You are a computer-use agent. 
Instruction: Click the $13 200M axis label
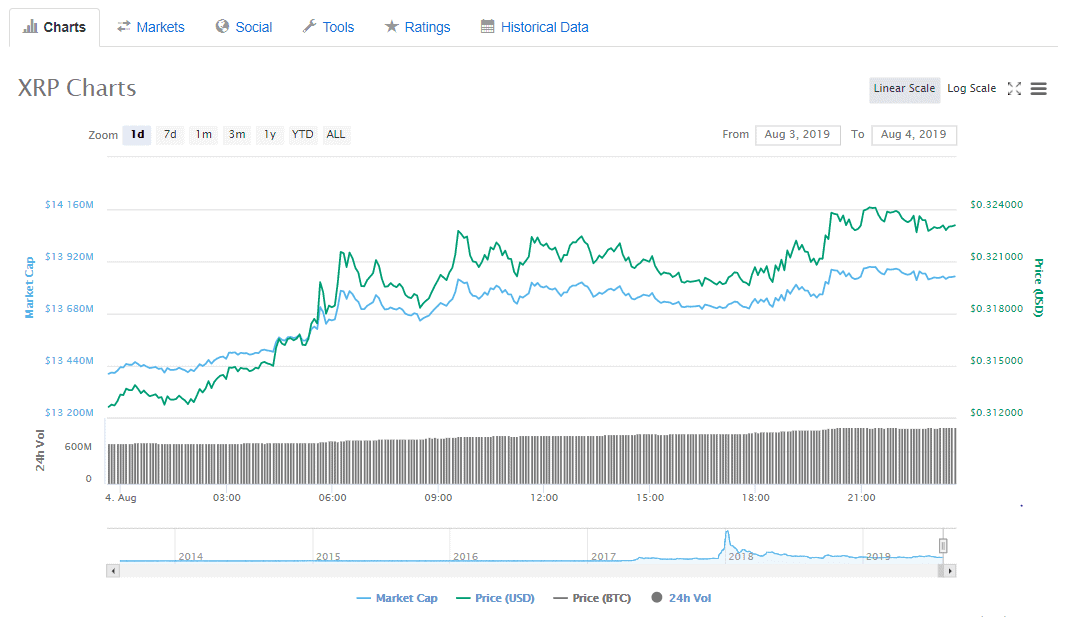click(69, 412)
